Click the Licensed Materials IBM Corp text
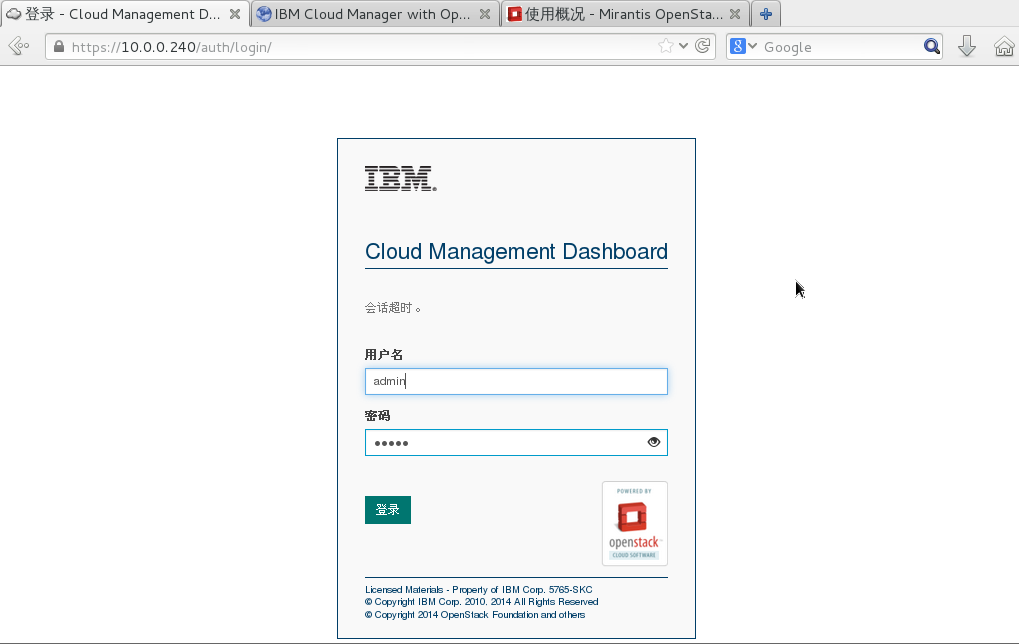Image resolution: width=1019 pixels, height=644 pixels. click(478, 590)
